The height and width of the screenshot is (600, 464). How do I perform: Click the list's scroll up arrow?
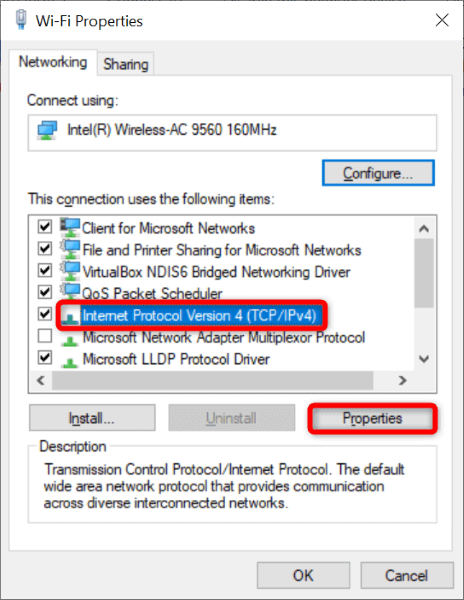423,228
